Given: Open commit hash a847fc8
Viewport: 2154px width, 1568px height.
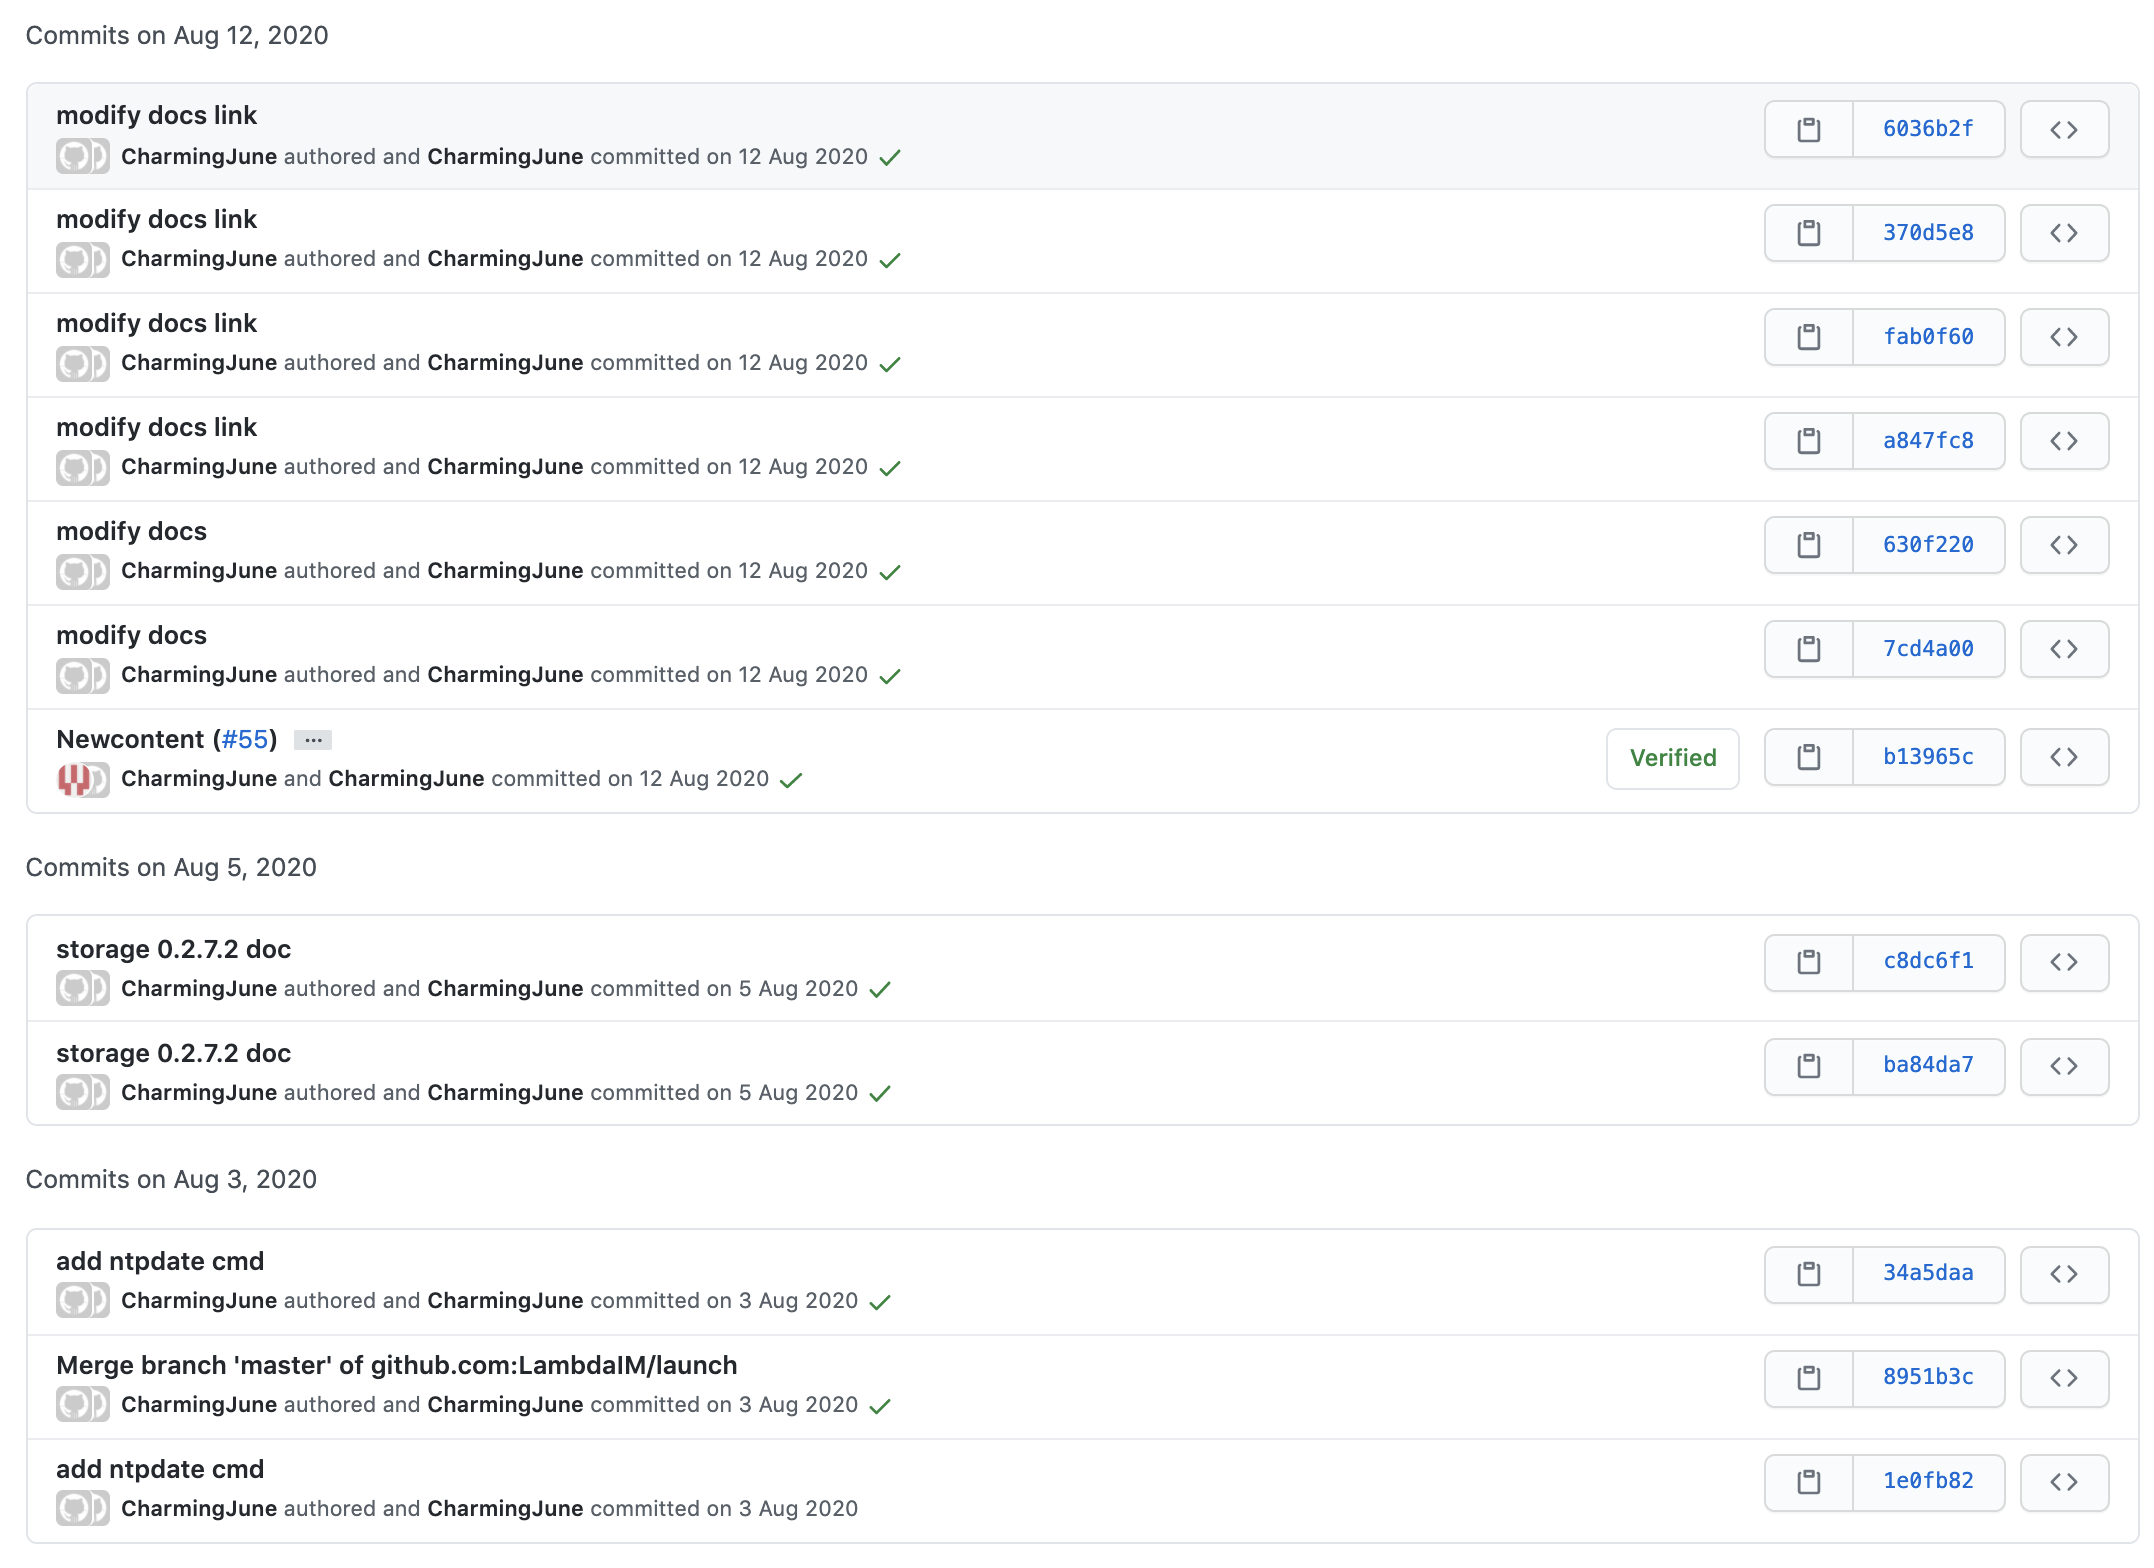Looking at the screenshot, I should click(1927, 441).
